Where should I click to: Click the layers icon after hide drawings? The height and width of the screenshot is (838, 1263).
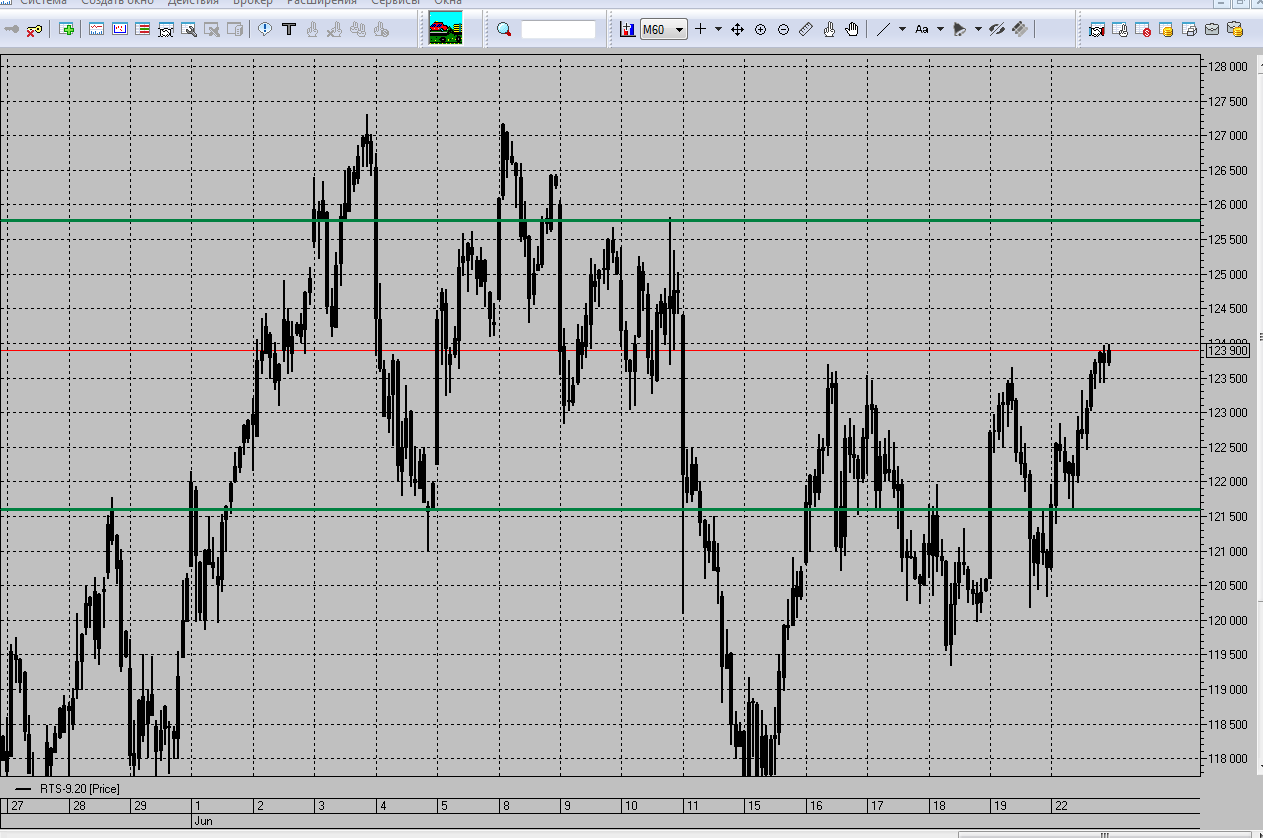1020,30
